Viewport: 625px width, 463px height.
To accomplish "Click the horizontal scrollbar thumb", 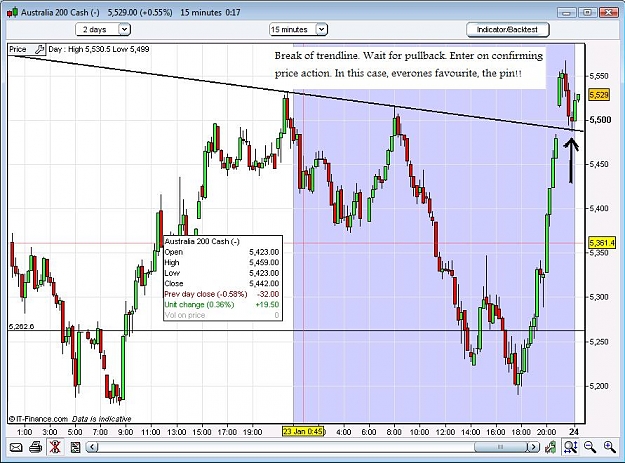I will coord(501,447).
